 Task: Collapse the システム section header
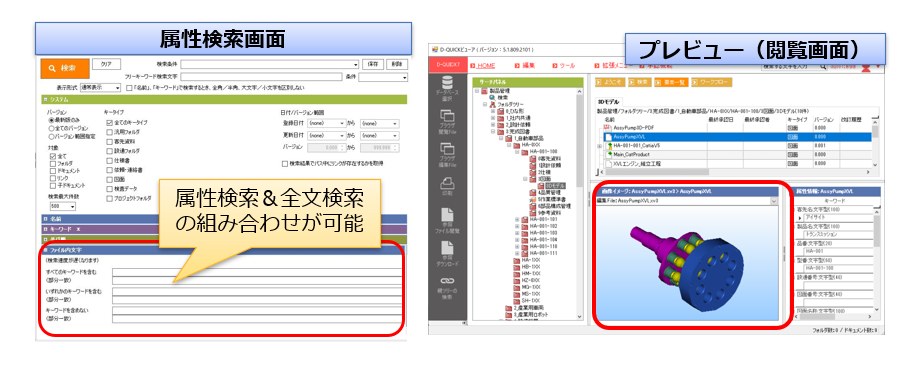[224, 100]
